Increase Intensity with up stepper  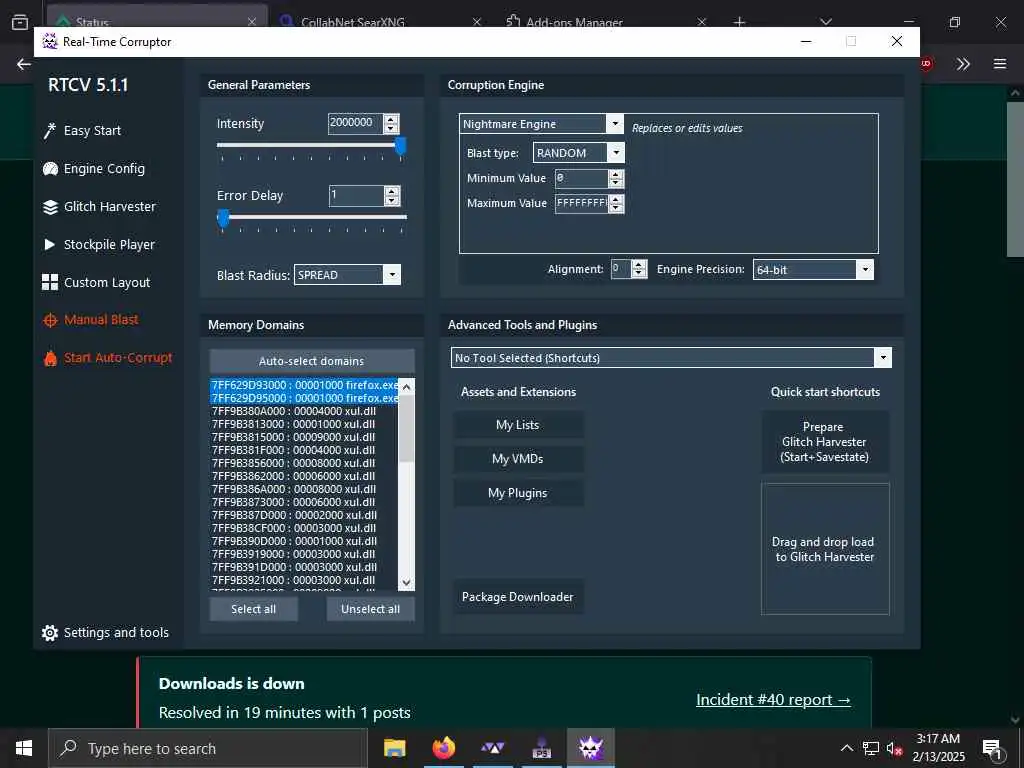391,119
